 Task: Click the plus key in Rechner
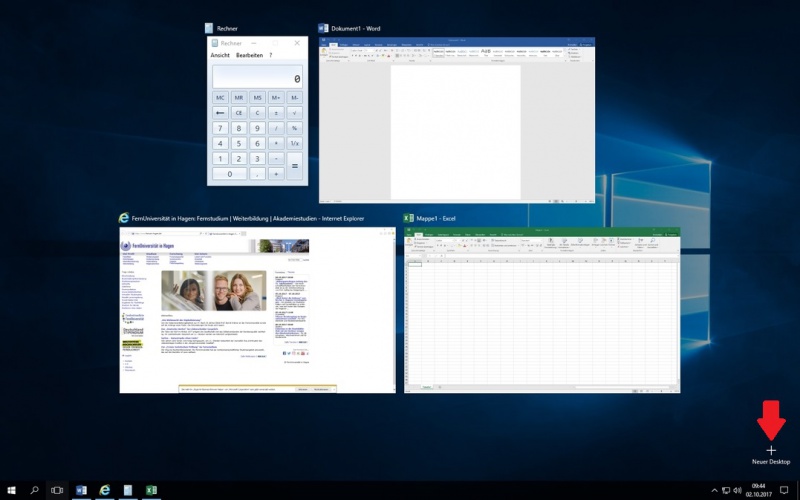[276, 174]
